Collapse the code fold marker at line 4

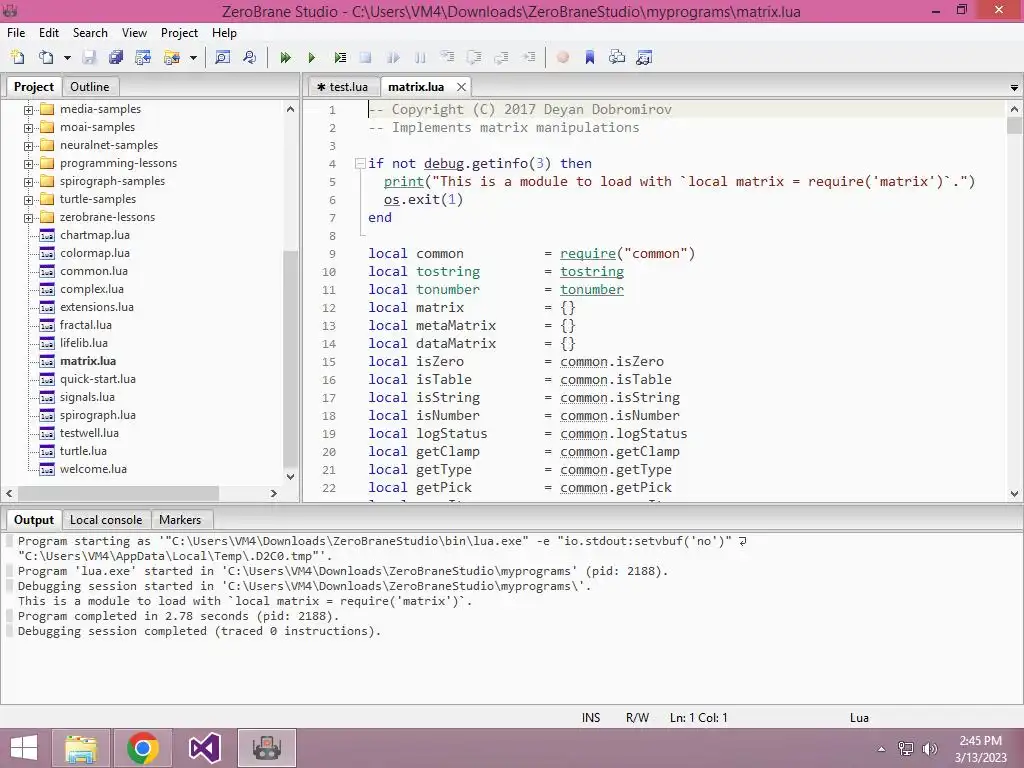tap(360, 163)
